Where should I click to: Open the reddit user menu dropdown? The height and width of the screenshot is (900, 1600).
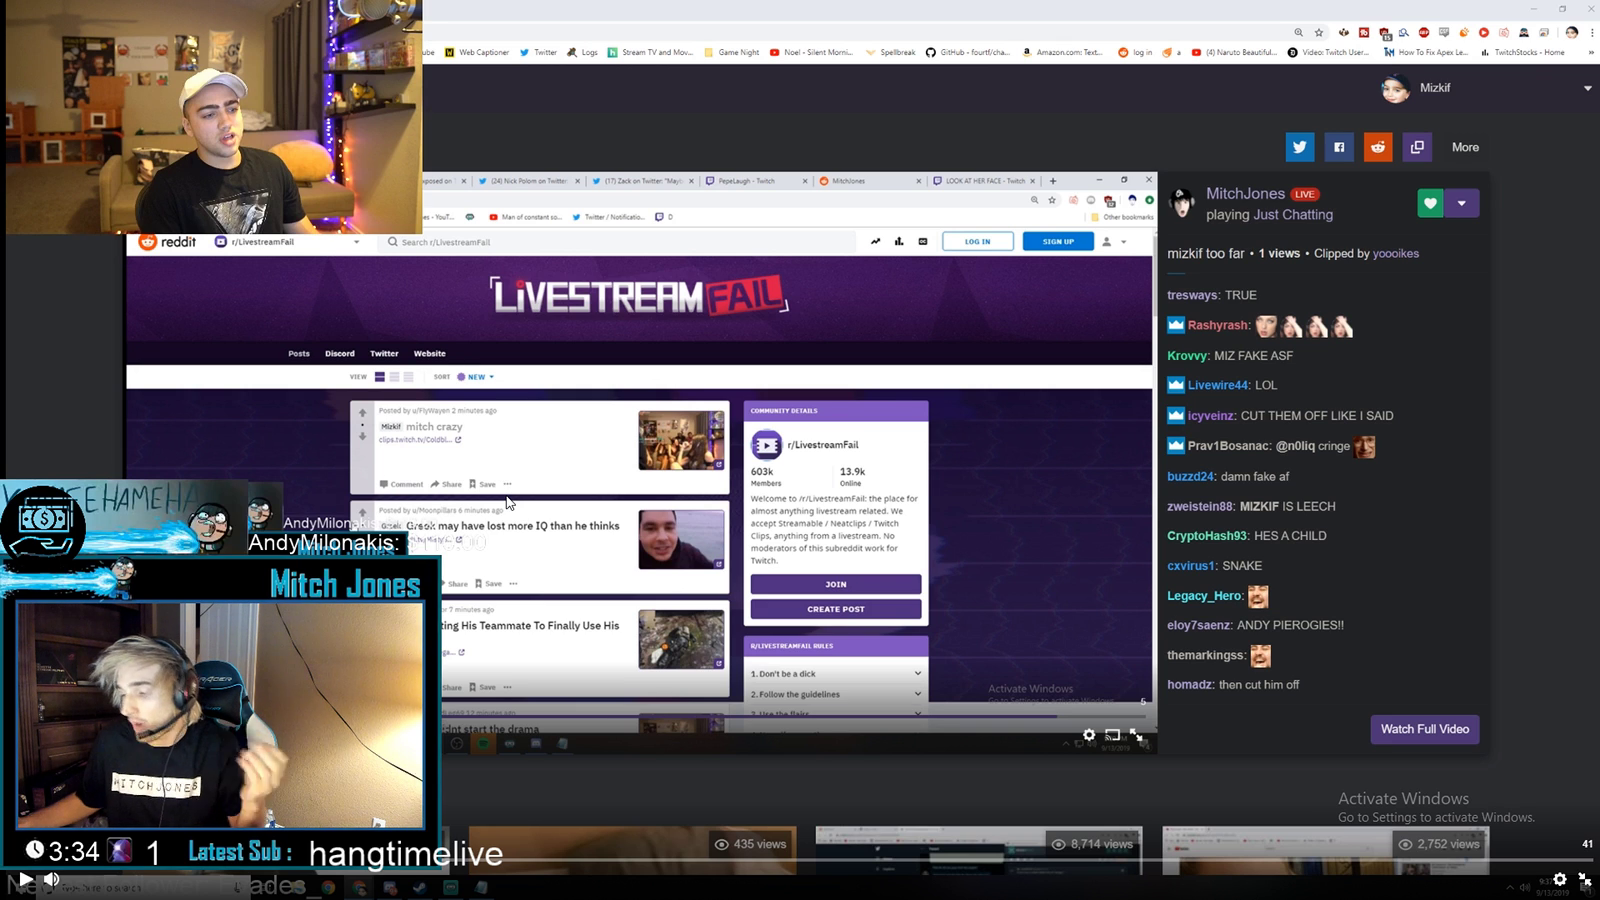(1114, 242)
